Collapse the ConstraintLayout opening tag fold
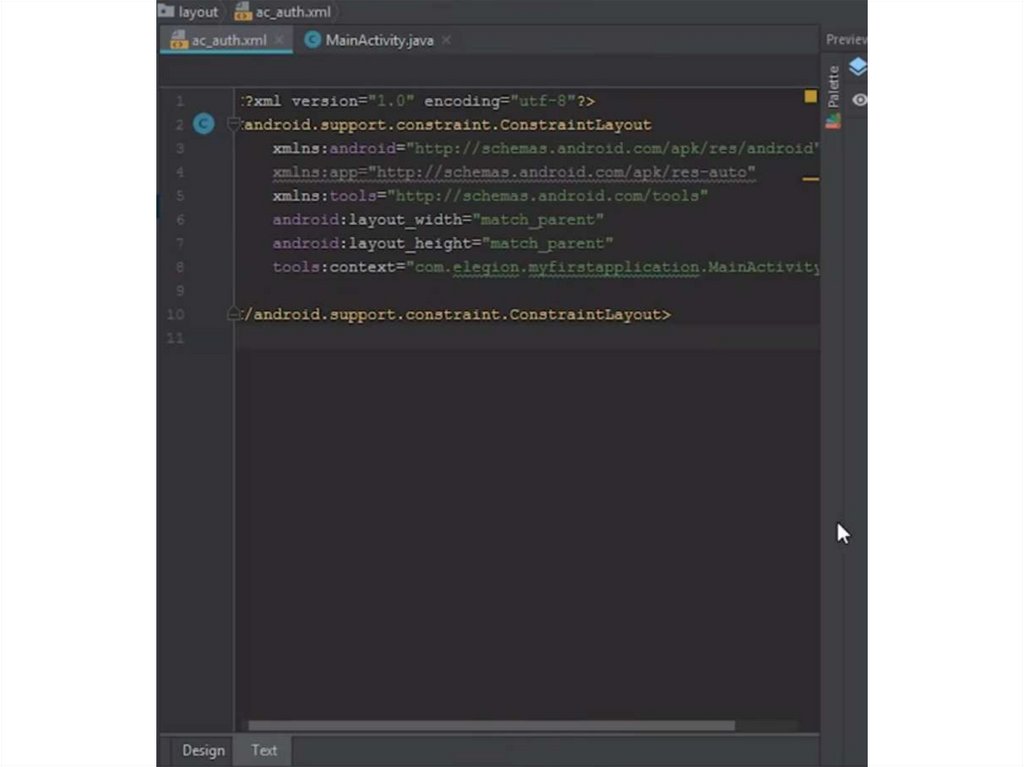 [232, 124]
